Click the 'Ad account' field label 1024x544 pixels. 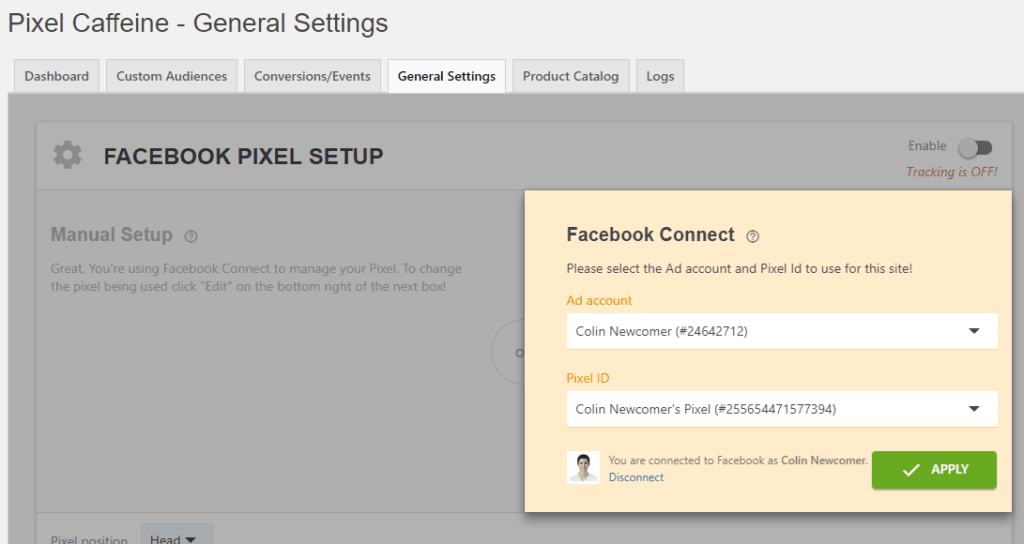tap(599, 300)
